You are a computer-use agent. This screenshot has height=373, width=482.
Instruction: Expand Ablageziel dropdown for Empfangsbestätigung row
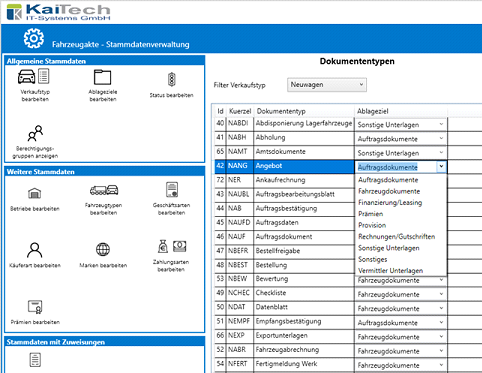click(441, 322)
